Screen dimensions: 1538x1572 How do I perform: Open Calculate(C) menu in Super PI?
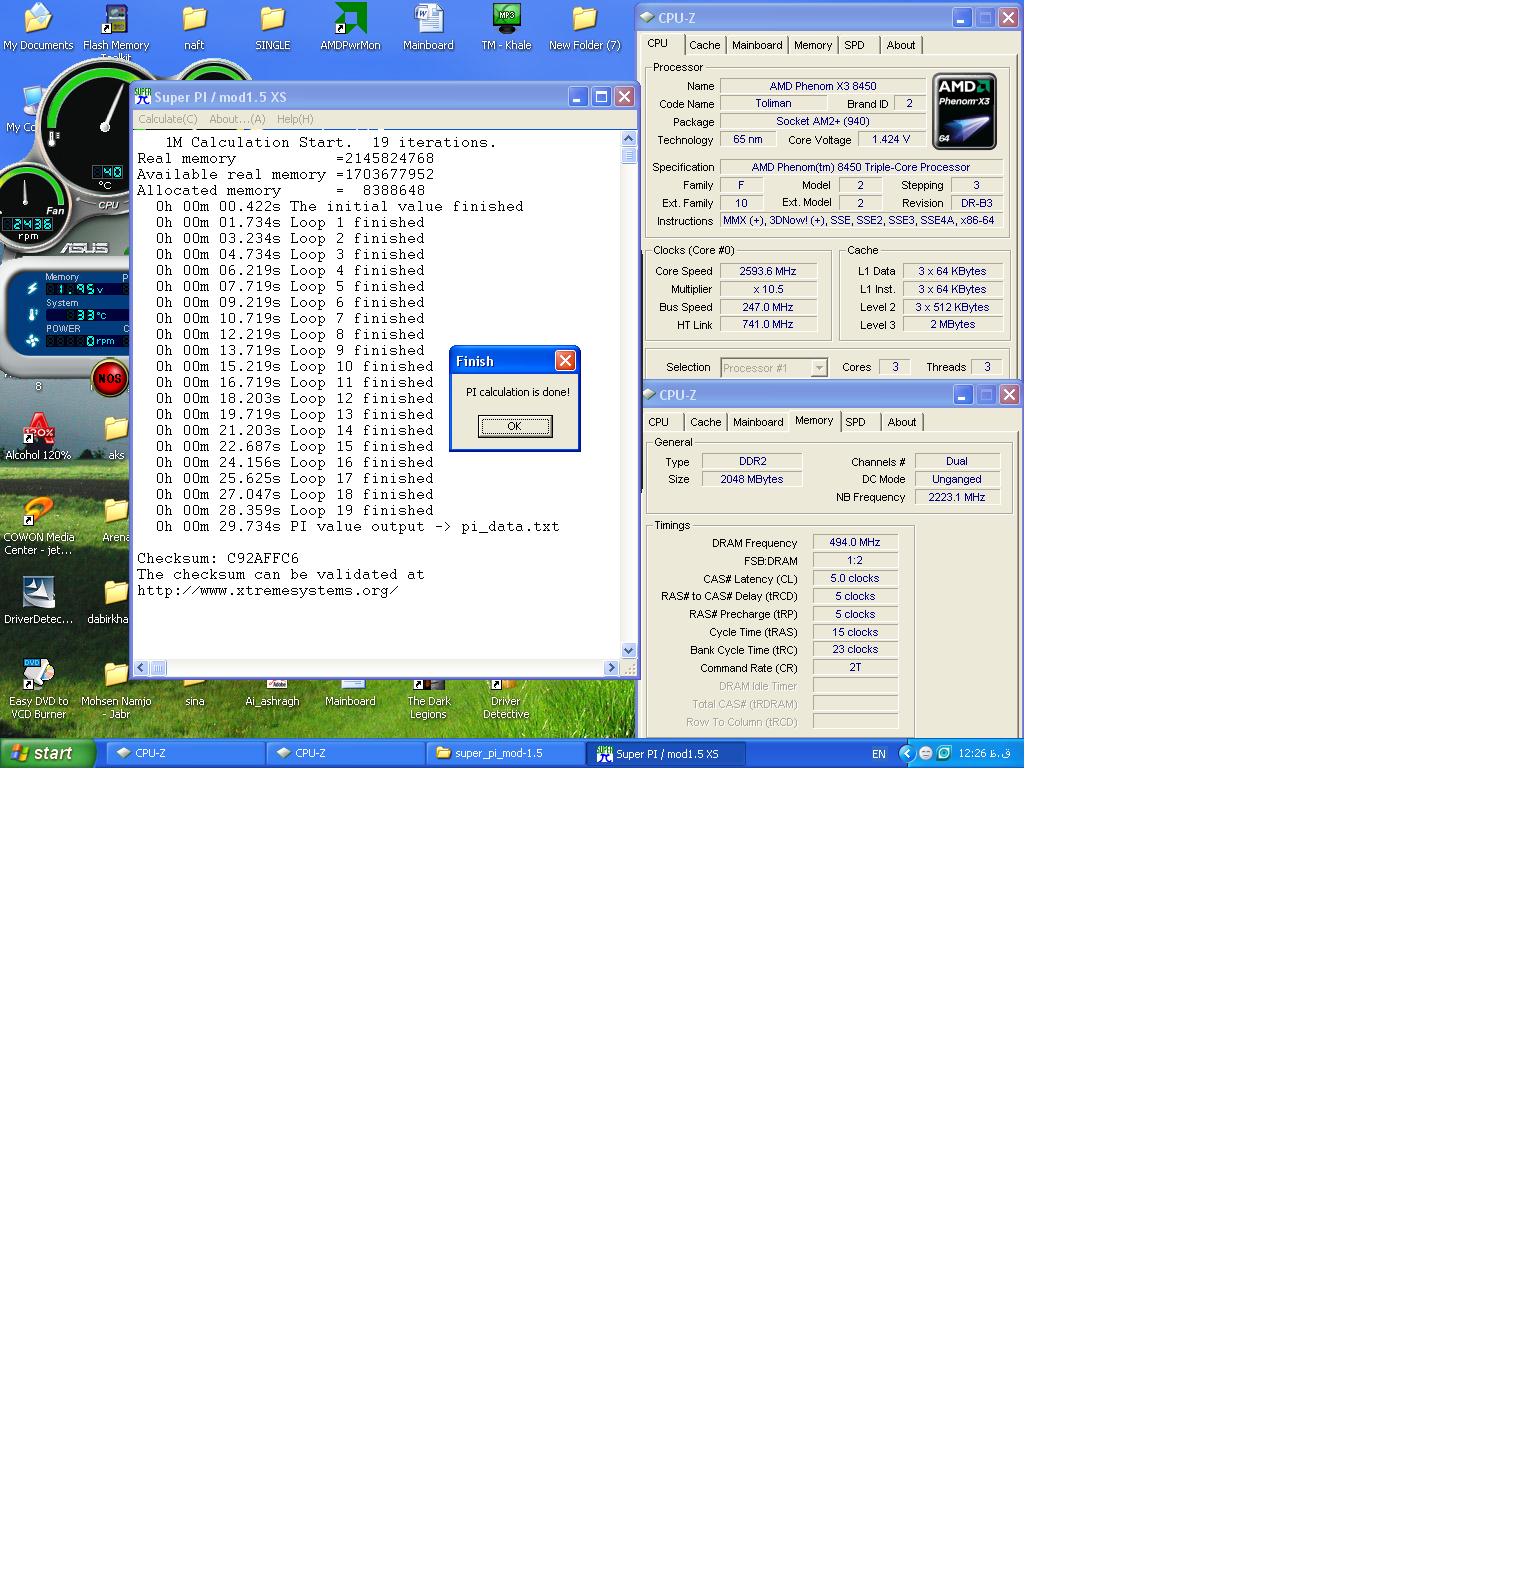(167, 119)
